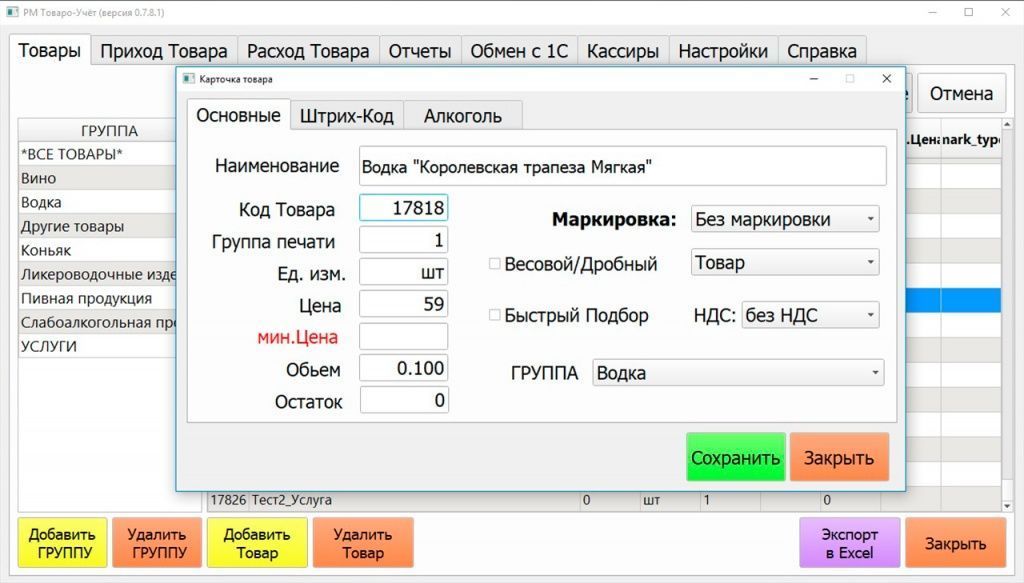
Task: Click the Сохранить button
Action: coord(735,457)
